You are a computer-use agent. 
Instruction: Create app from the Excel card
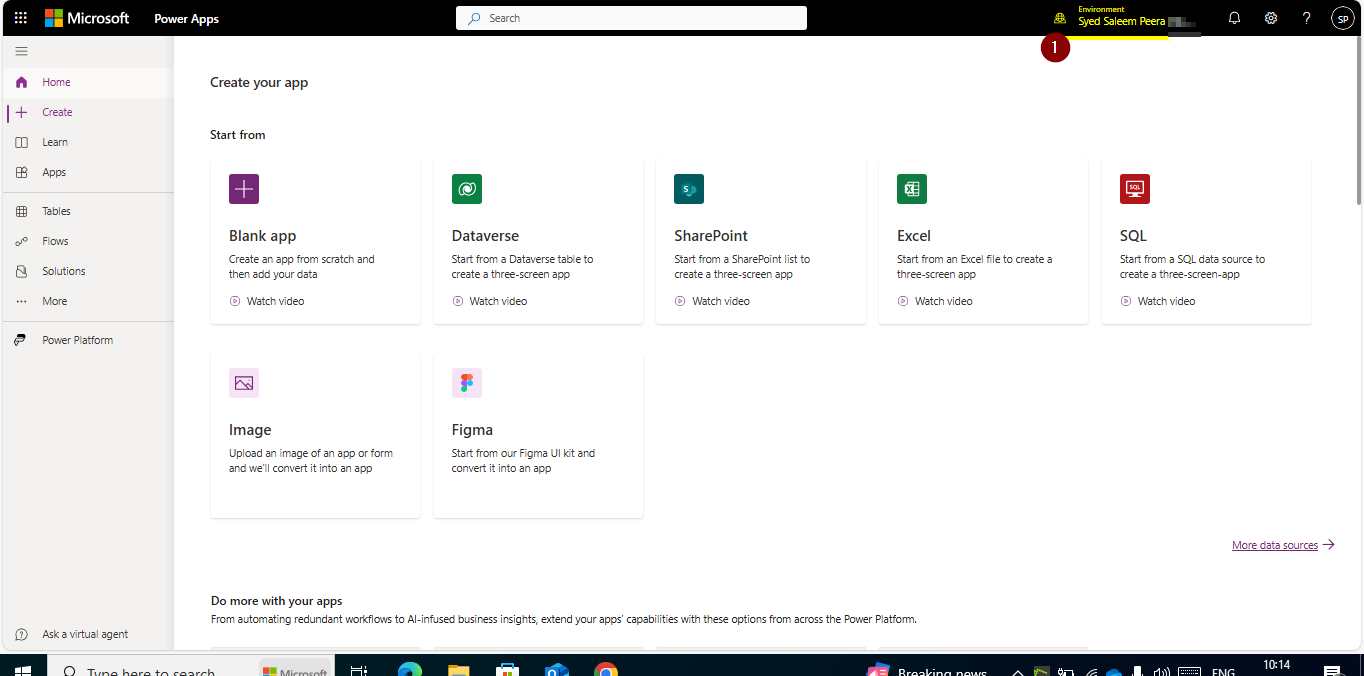983,240
